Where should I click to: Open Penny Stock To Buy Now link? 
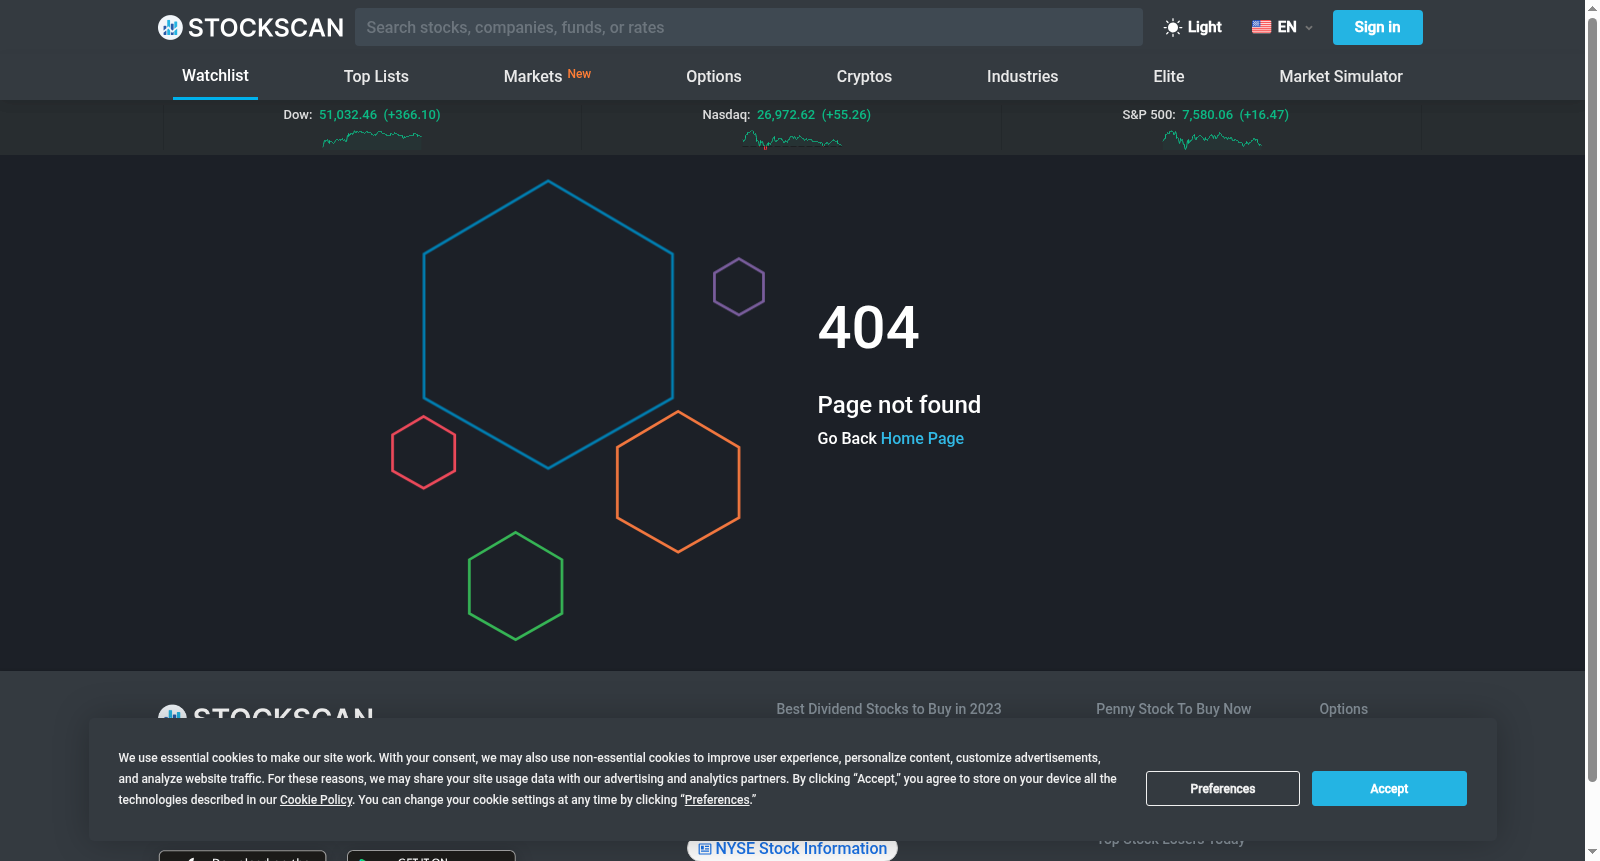(x=1173, y=709)
